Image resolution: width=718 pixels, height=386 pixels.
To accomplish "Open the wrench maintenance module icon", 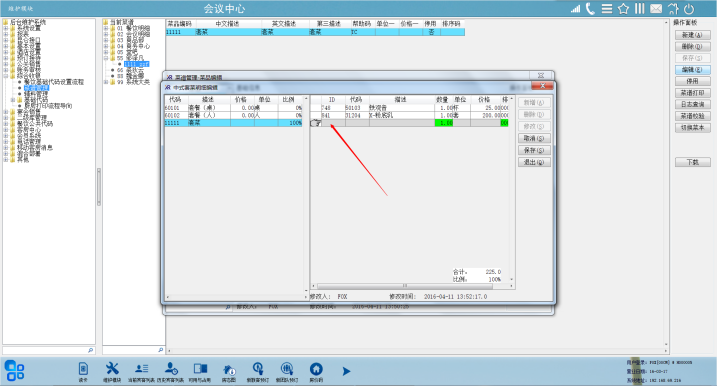I will [x=112, y=369].
